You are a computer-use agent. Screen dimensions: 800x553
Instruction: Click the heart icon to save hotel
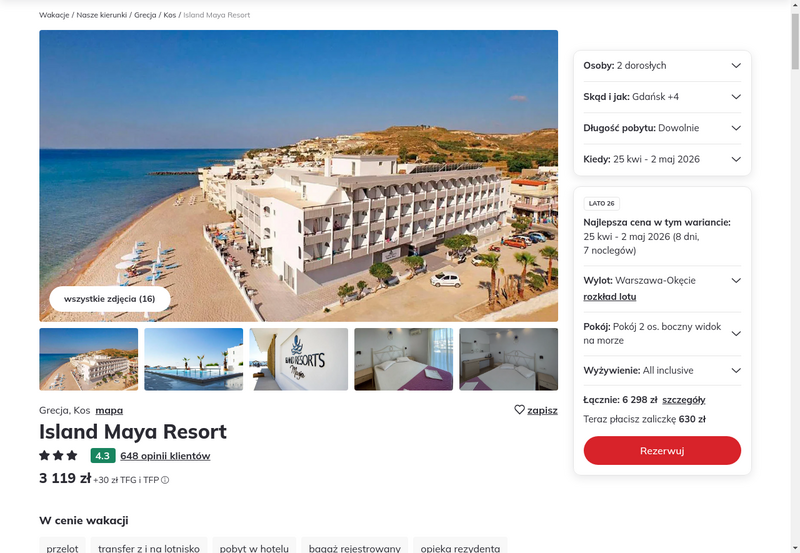pos(519,410)
